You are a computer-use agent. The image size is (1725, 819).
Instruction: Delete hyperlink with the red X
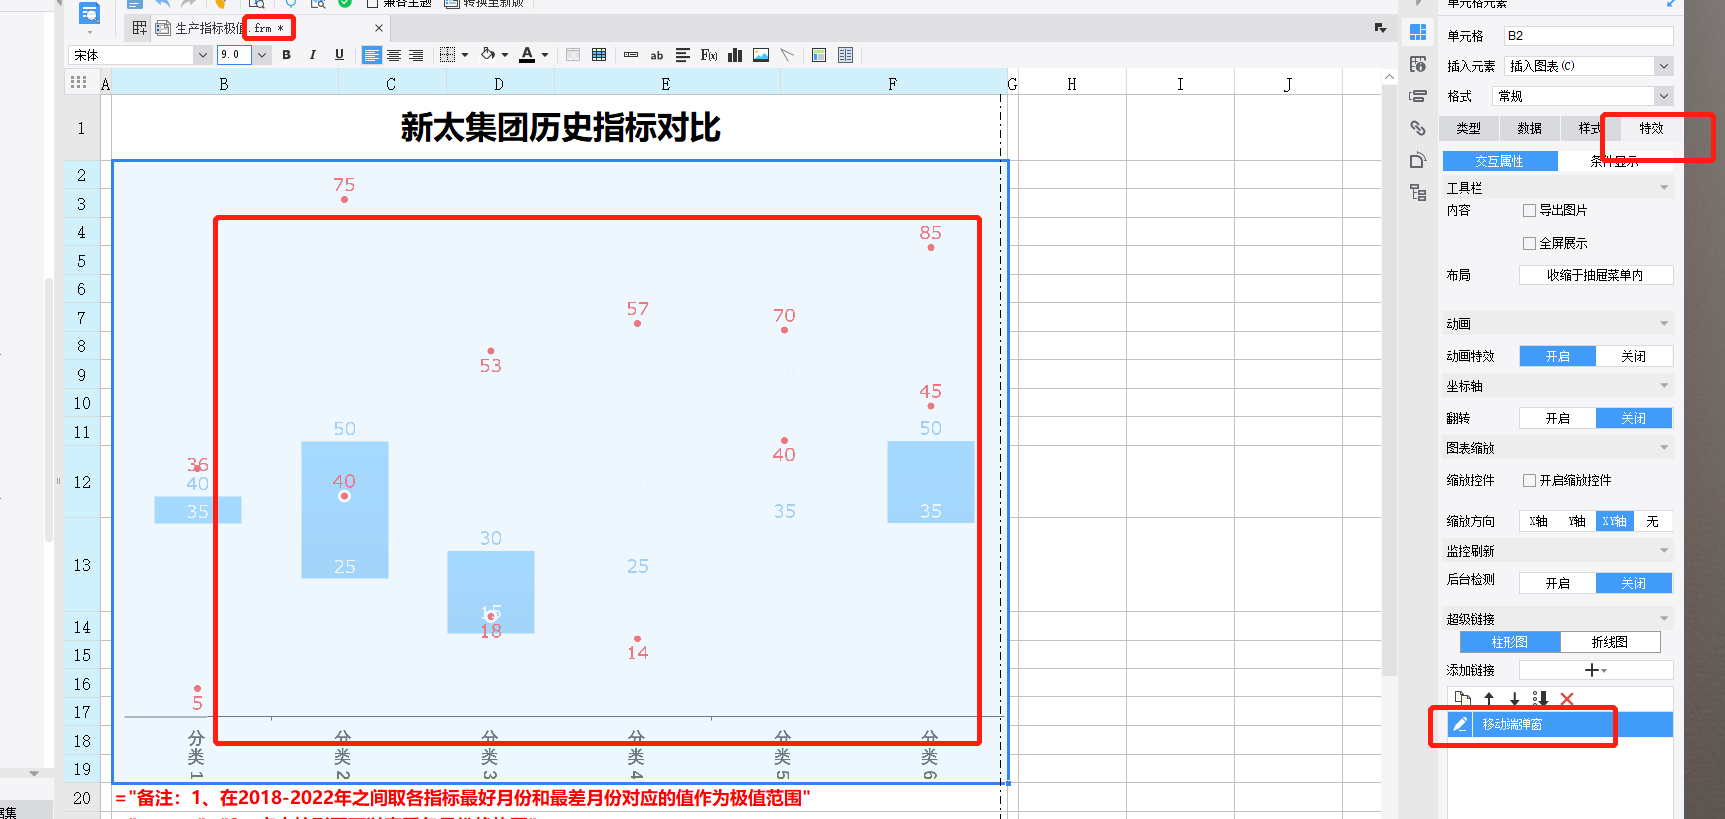[1567, 699]
